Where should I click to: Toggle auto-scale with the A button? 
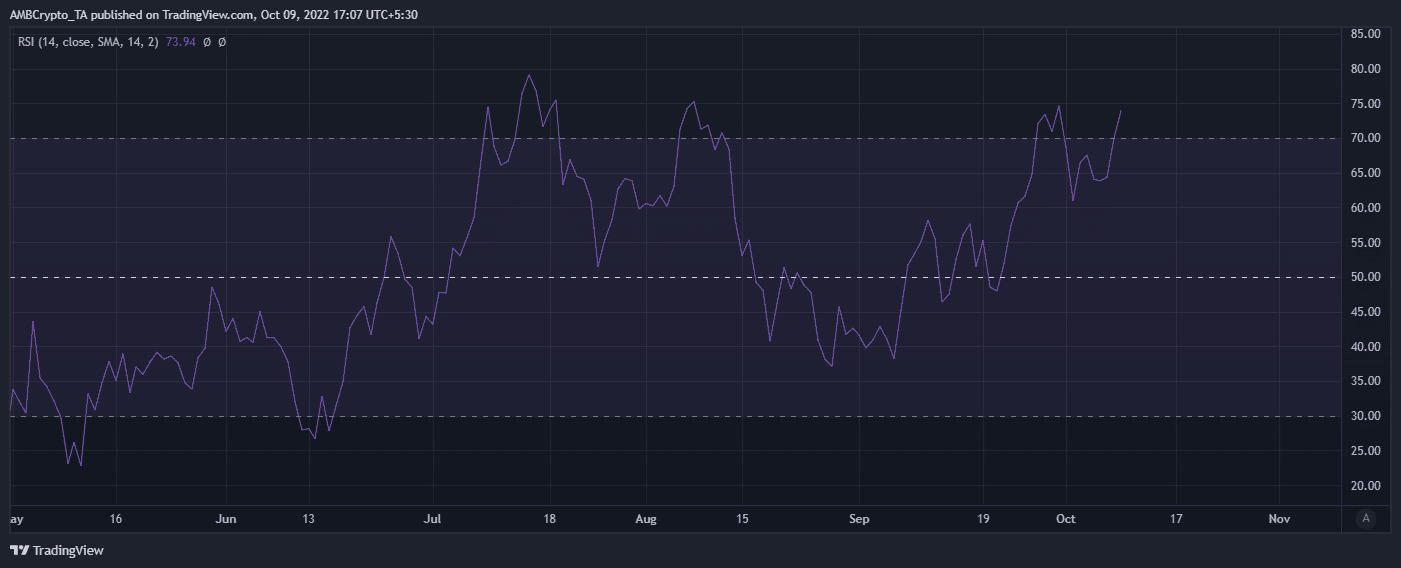click(1366, 518)
